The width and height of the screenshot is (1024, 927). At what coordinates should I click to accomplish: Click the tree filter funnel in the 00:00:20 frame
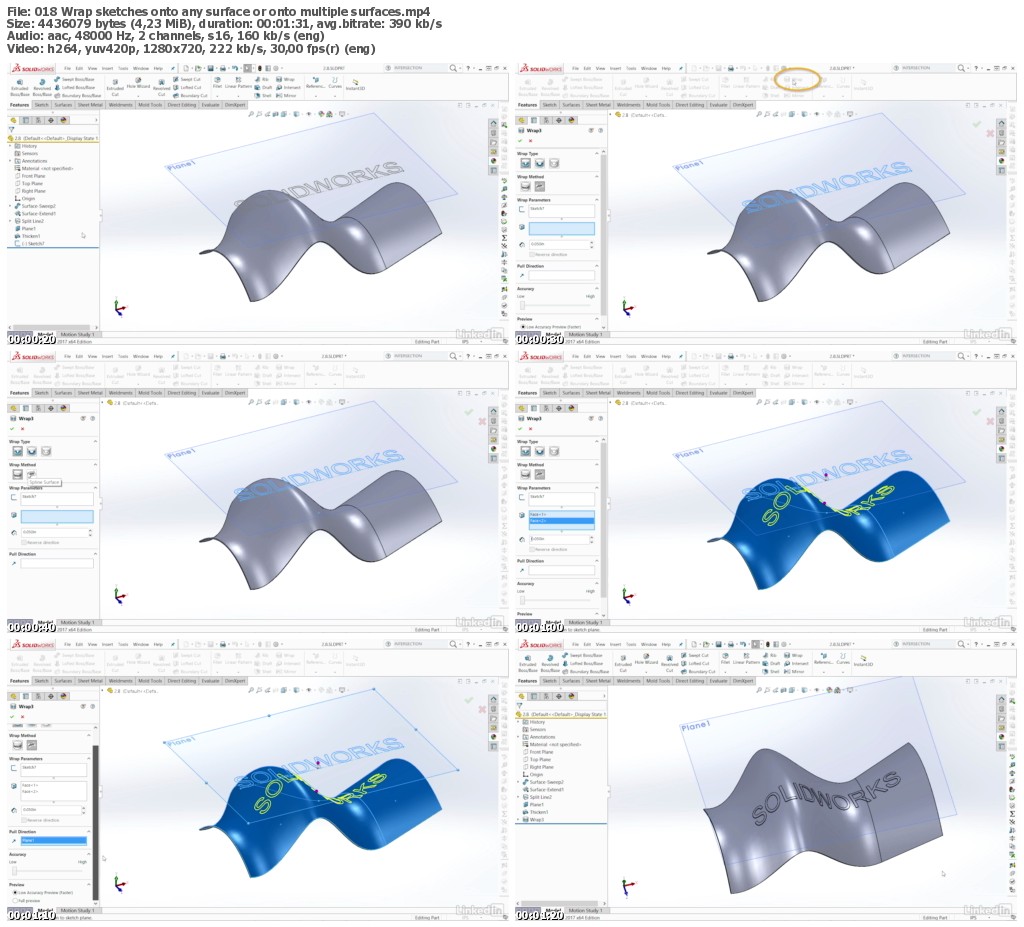(x=11, y=129)
